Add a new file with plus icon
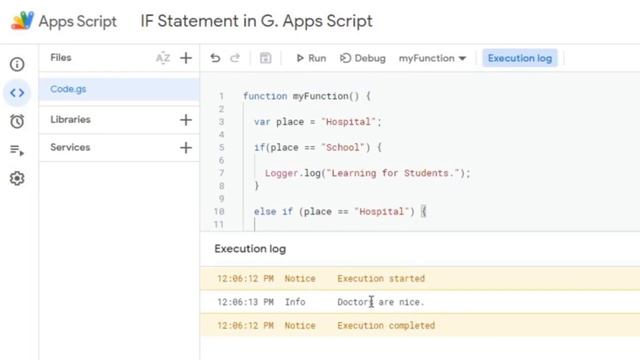Image resolution: width=640 pixels, height=360 pixels. tap(186, 58)
